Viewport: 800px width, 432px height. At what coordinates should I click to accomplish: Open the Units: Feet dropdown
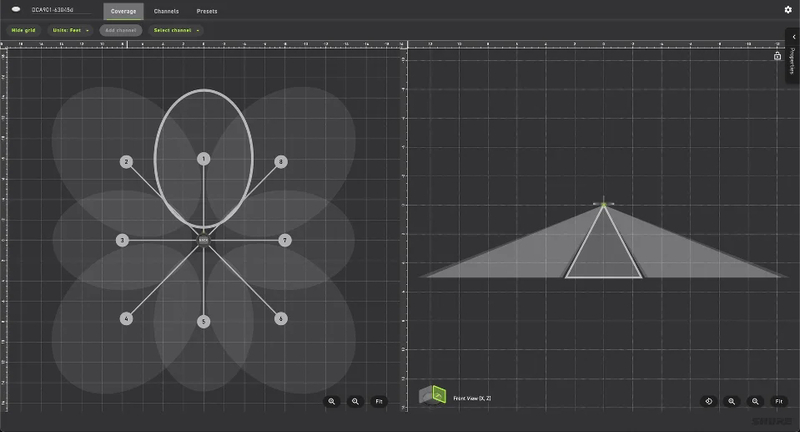(x=71, y=30)
